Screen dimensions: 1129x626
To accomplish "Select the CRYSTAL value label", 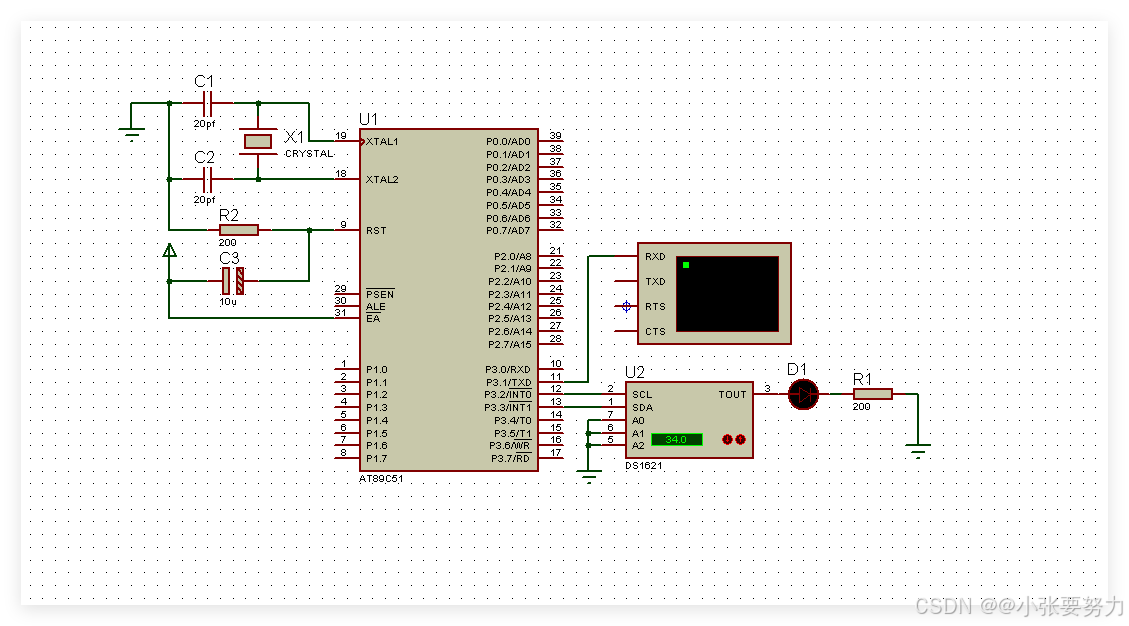I will click(x=309, y=153).
